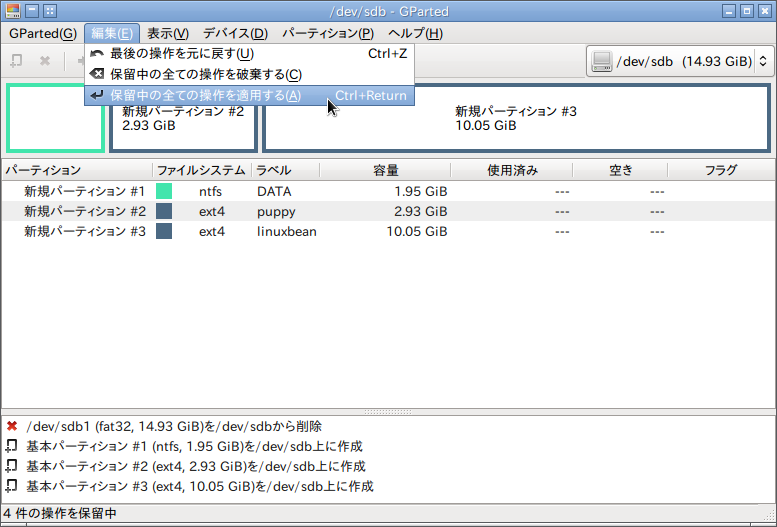The height and width of the screenshot is (527, 777).
Task: Select 最後の操作を元に戻す(U) menu item
Action: (249, 54)
